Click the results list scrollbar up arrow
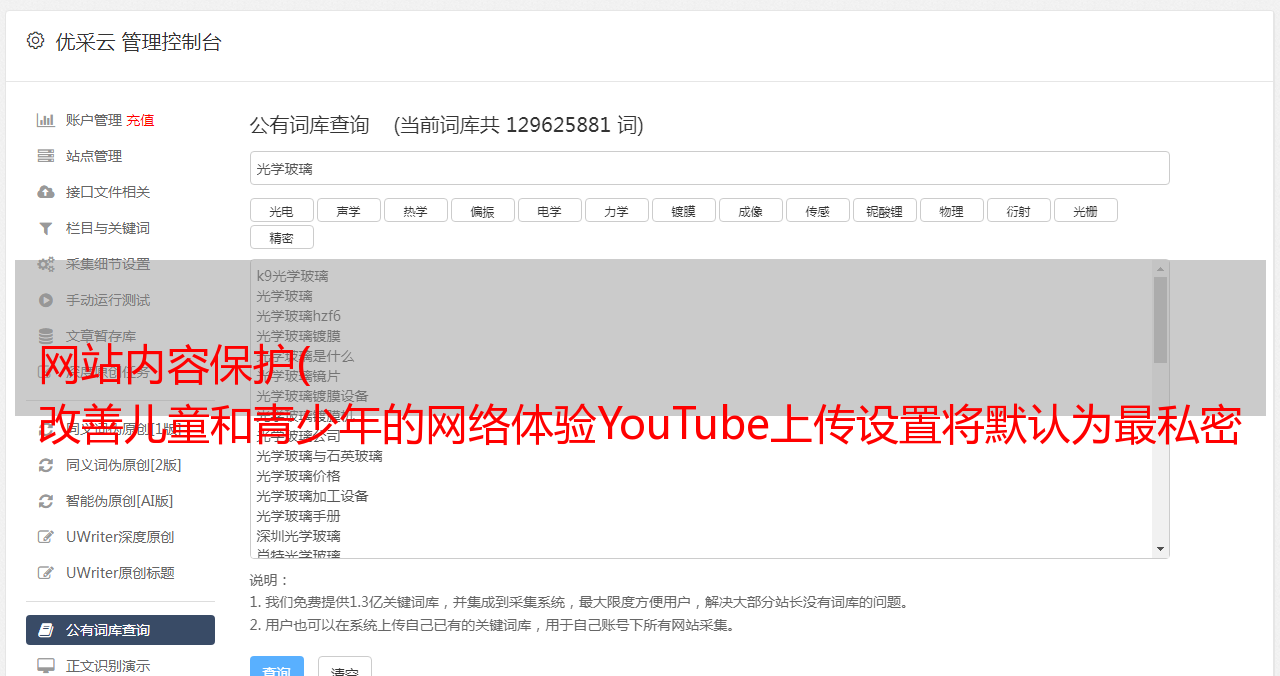Viewport: 1280px width, 676px height. tap(1160, 268)
